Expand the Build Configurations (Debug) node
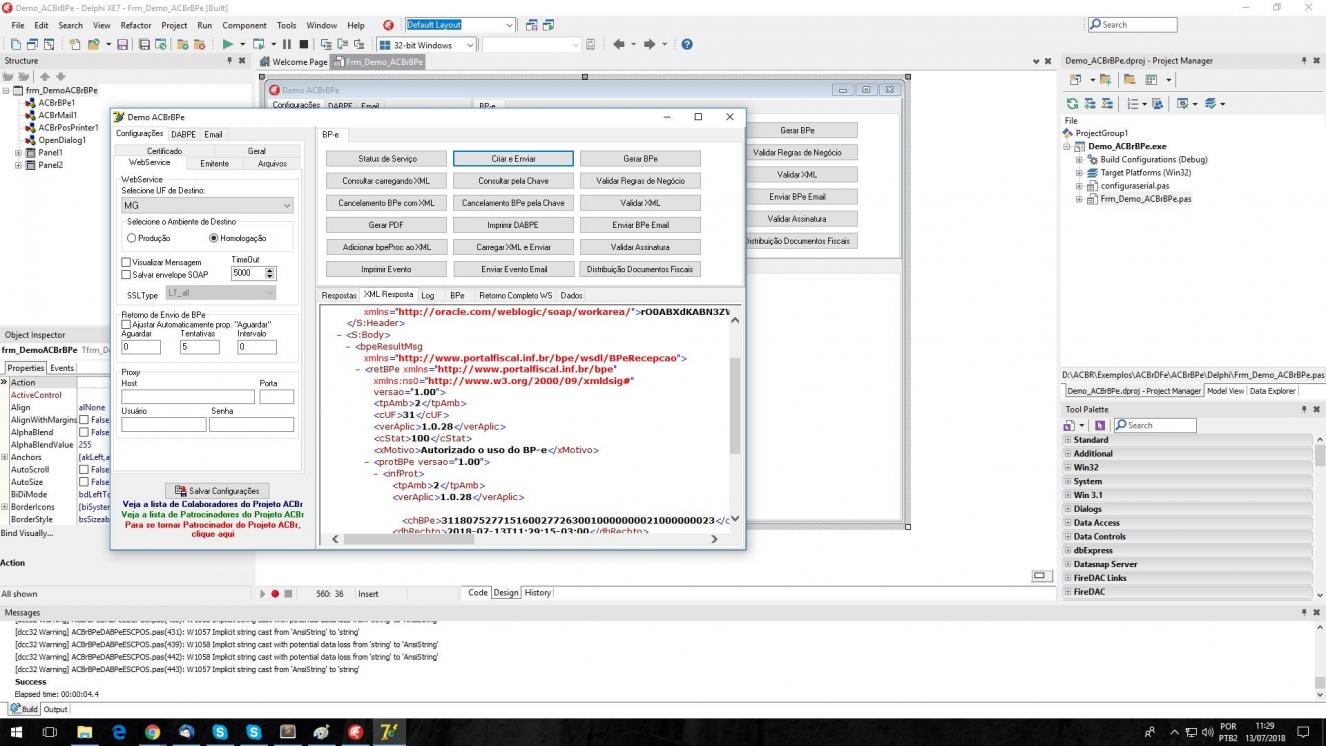Image resolution: width=1326 pixels, height=746 pixels. [x=1080, y=160]
